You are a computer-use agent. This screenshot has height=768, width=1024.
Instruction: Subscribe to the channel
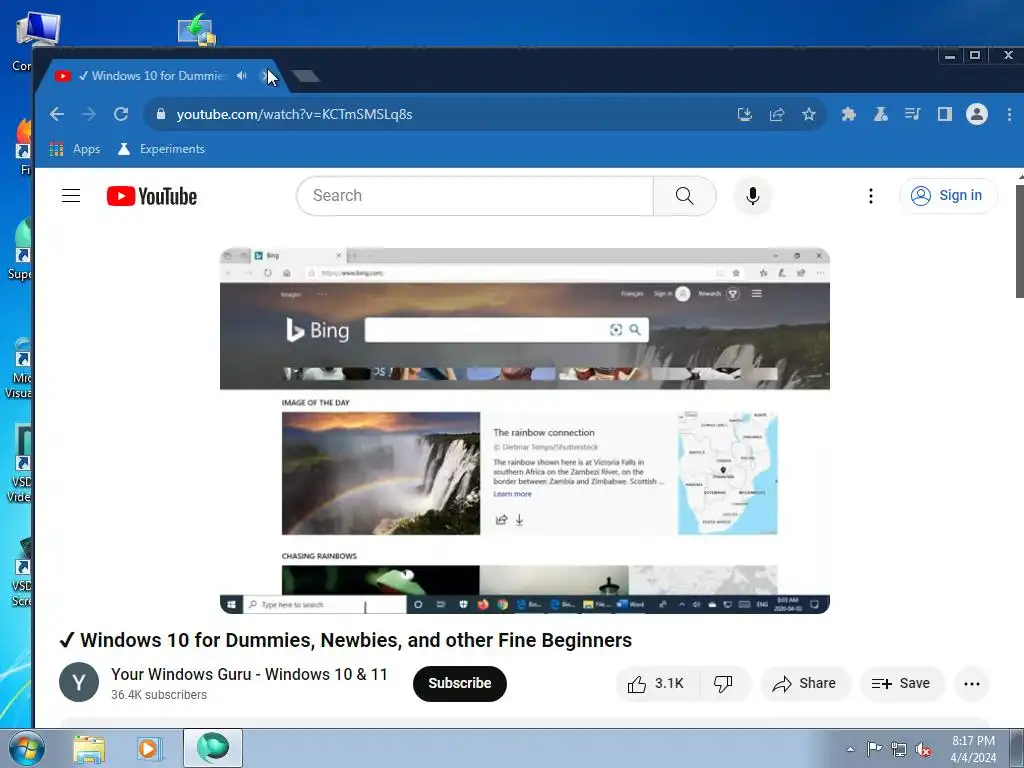[460, 683]
